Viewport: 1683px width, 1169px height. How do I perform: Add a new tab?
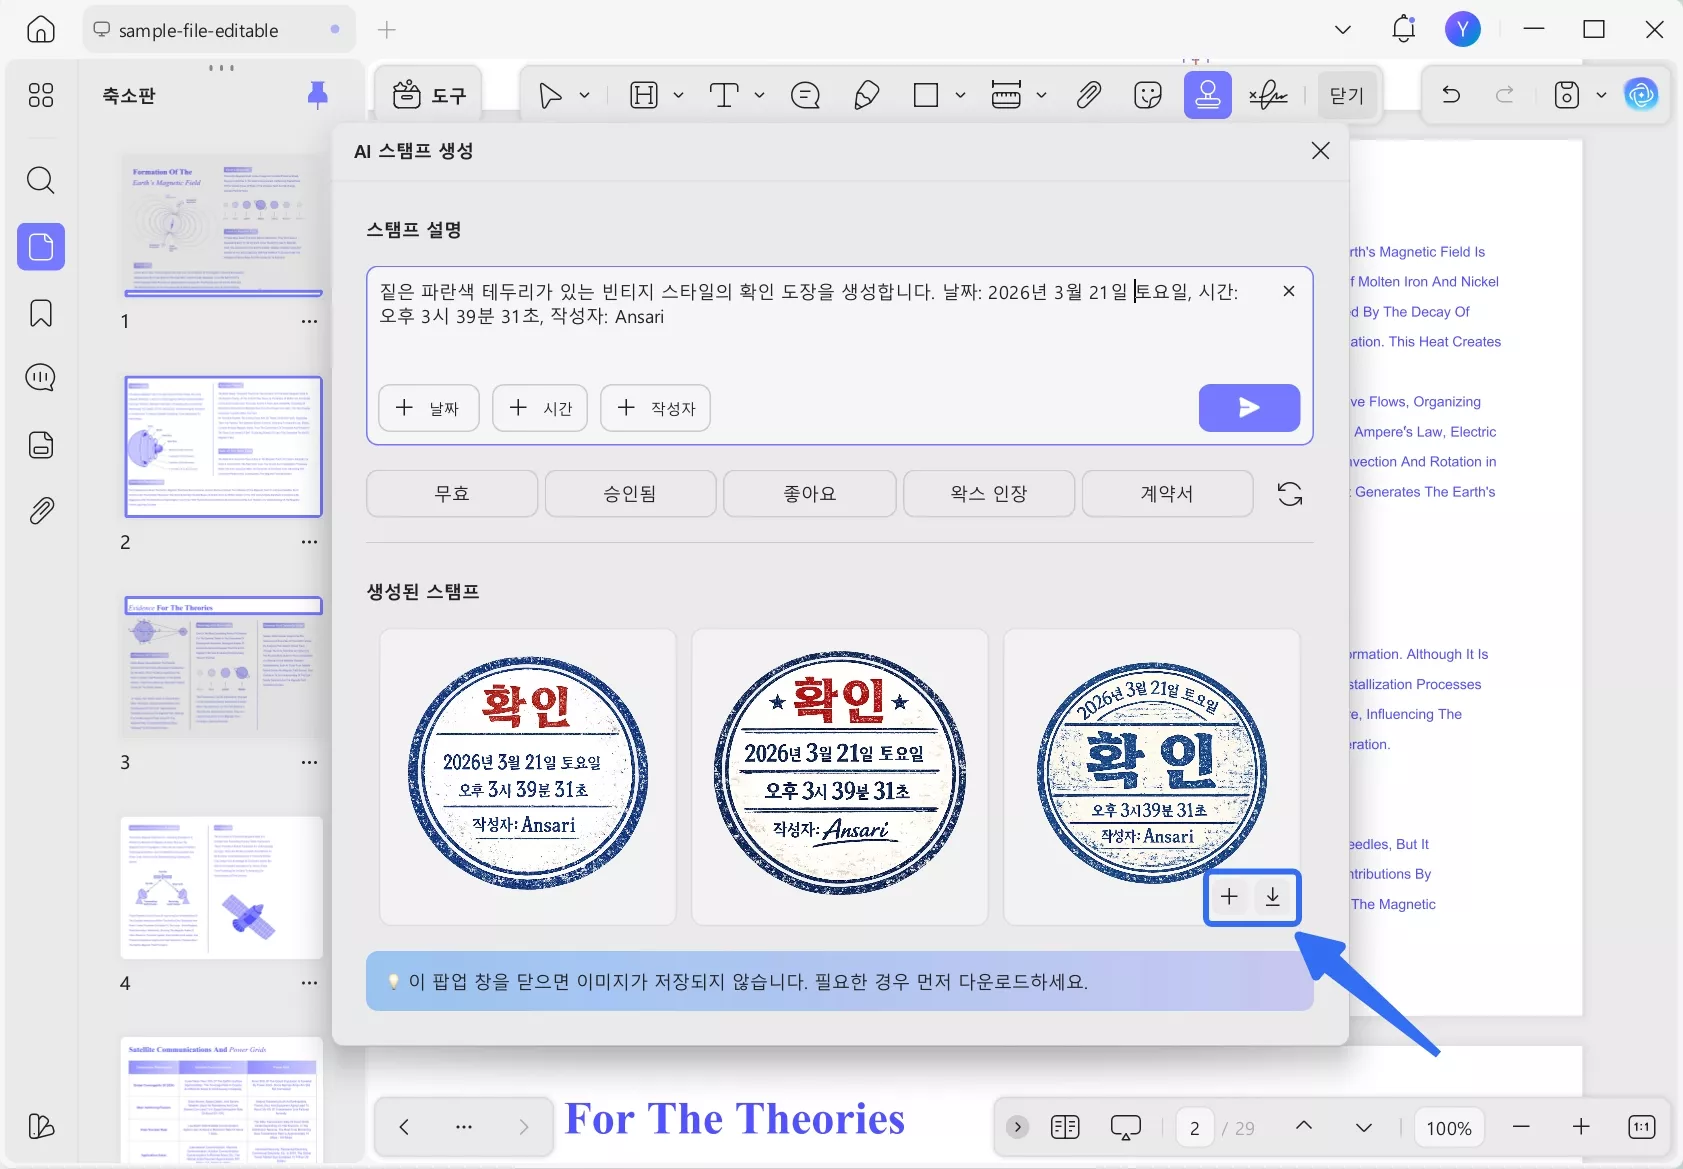click(x=387, y=30)
